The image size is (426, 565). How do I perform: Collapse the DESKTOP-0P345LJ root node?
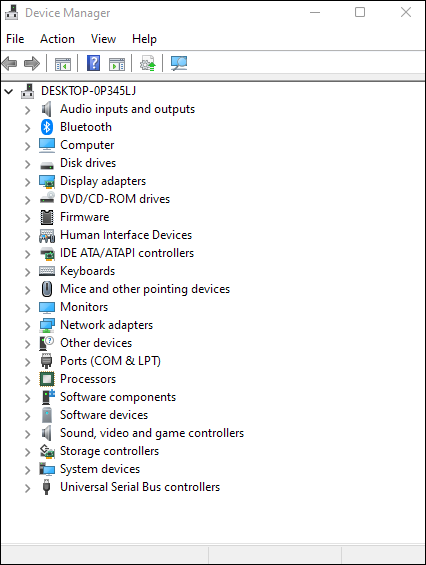click(x=9, y=92)
